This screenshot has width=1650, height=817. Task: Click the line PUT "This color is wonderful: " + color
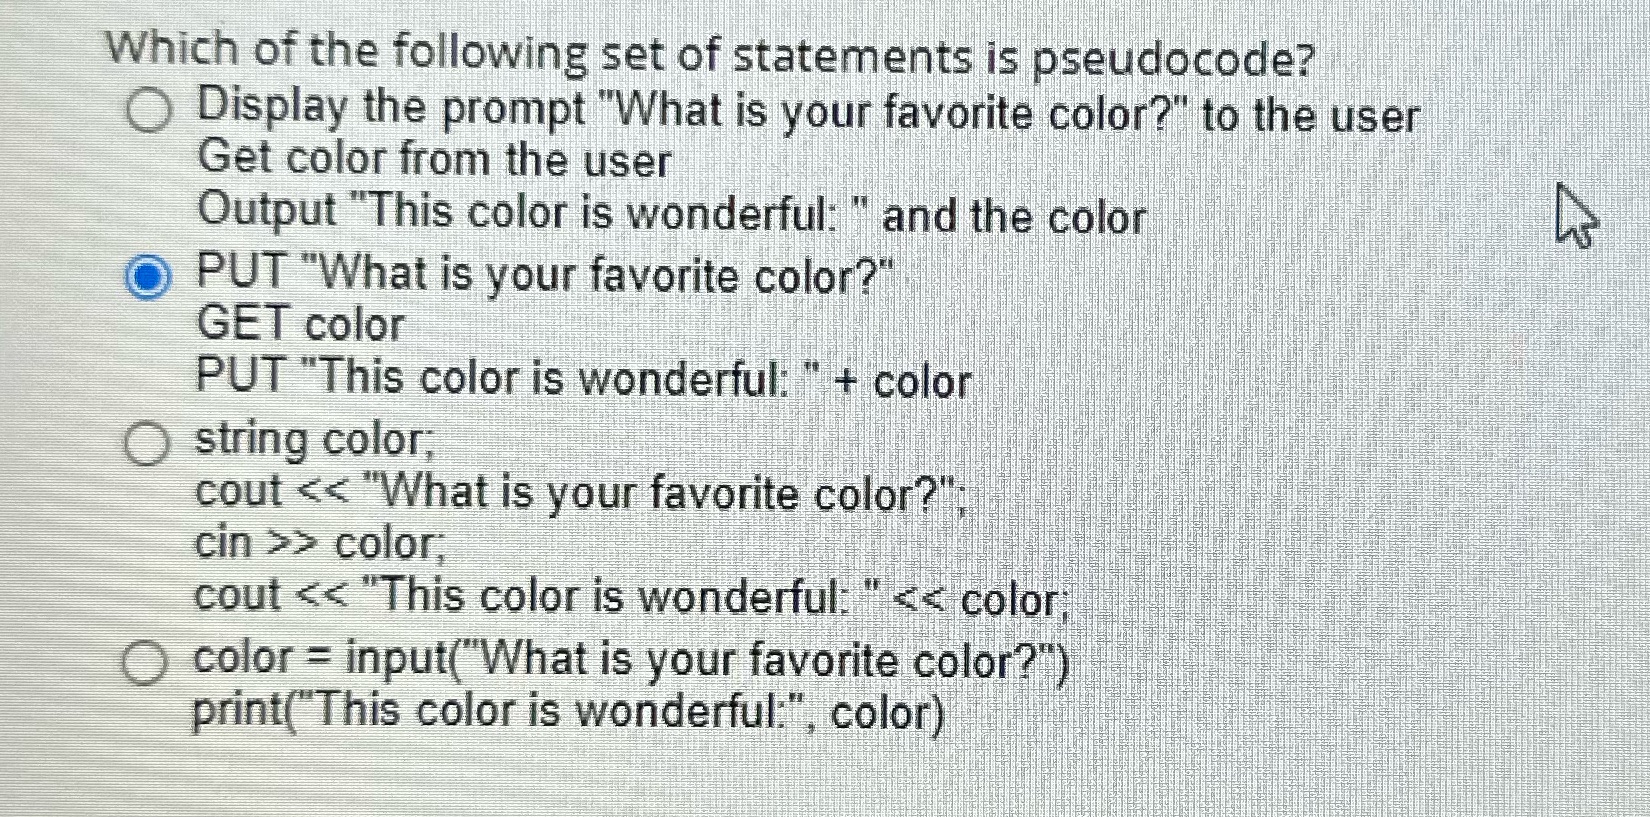(x=580, y=379)
